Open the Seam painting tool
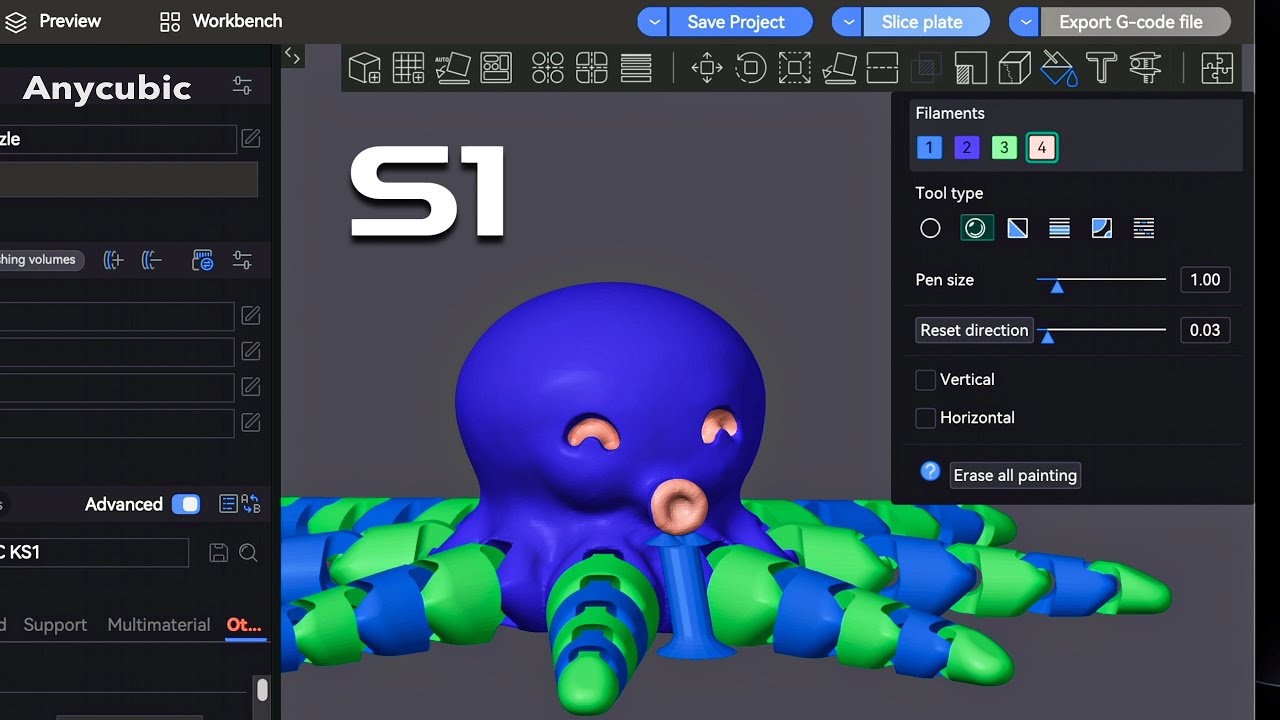This screenshot has width=1280, height=720. [x=1014, y=68]
